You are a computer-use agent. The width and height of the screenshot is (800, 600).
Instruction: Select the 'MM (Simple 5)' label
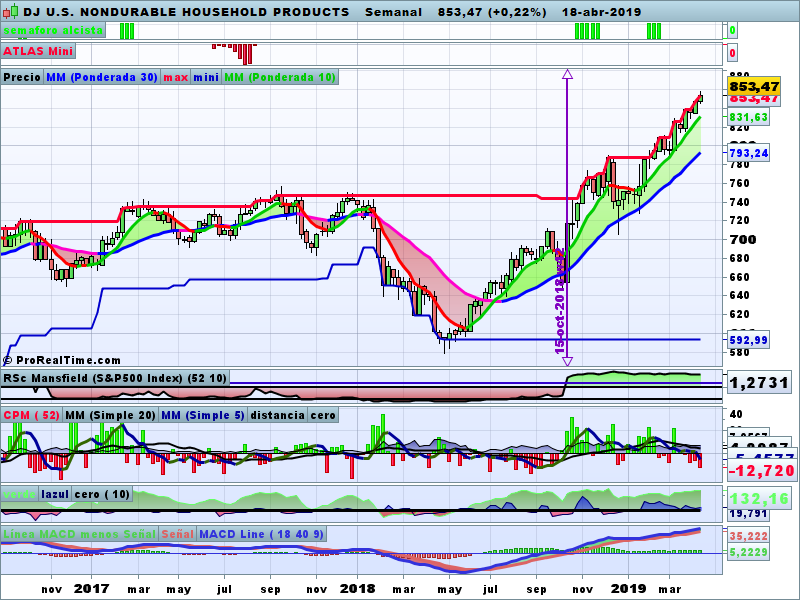203,415
